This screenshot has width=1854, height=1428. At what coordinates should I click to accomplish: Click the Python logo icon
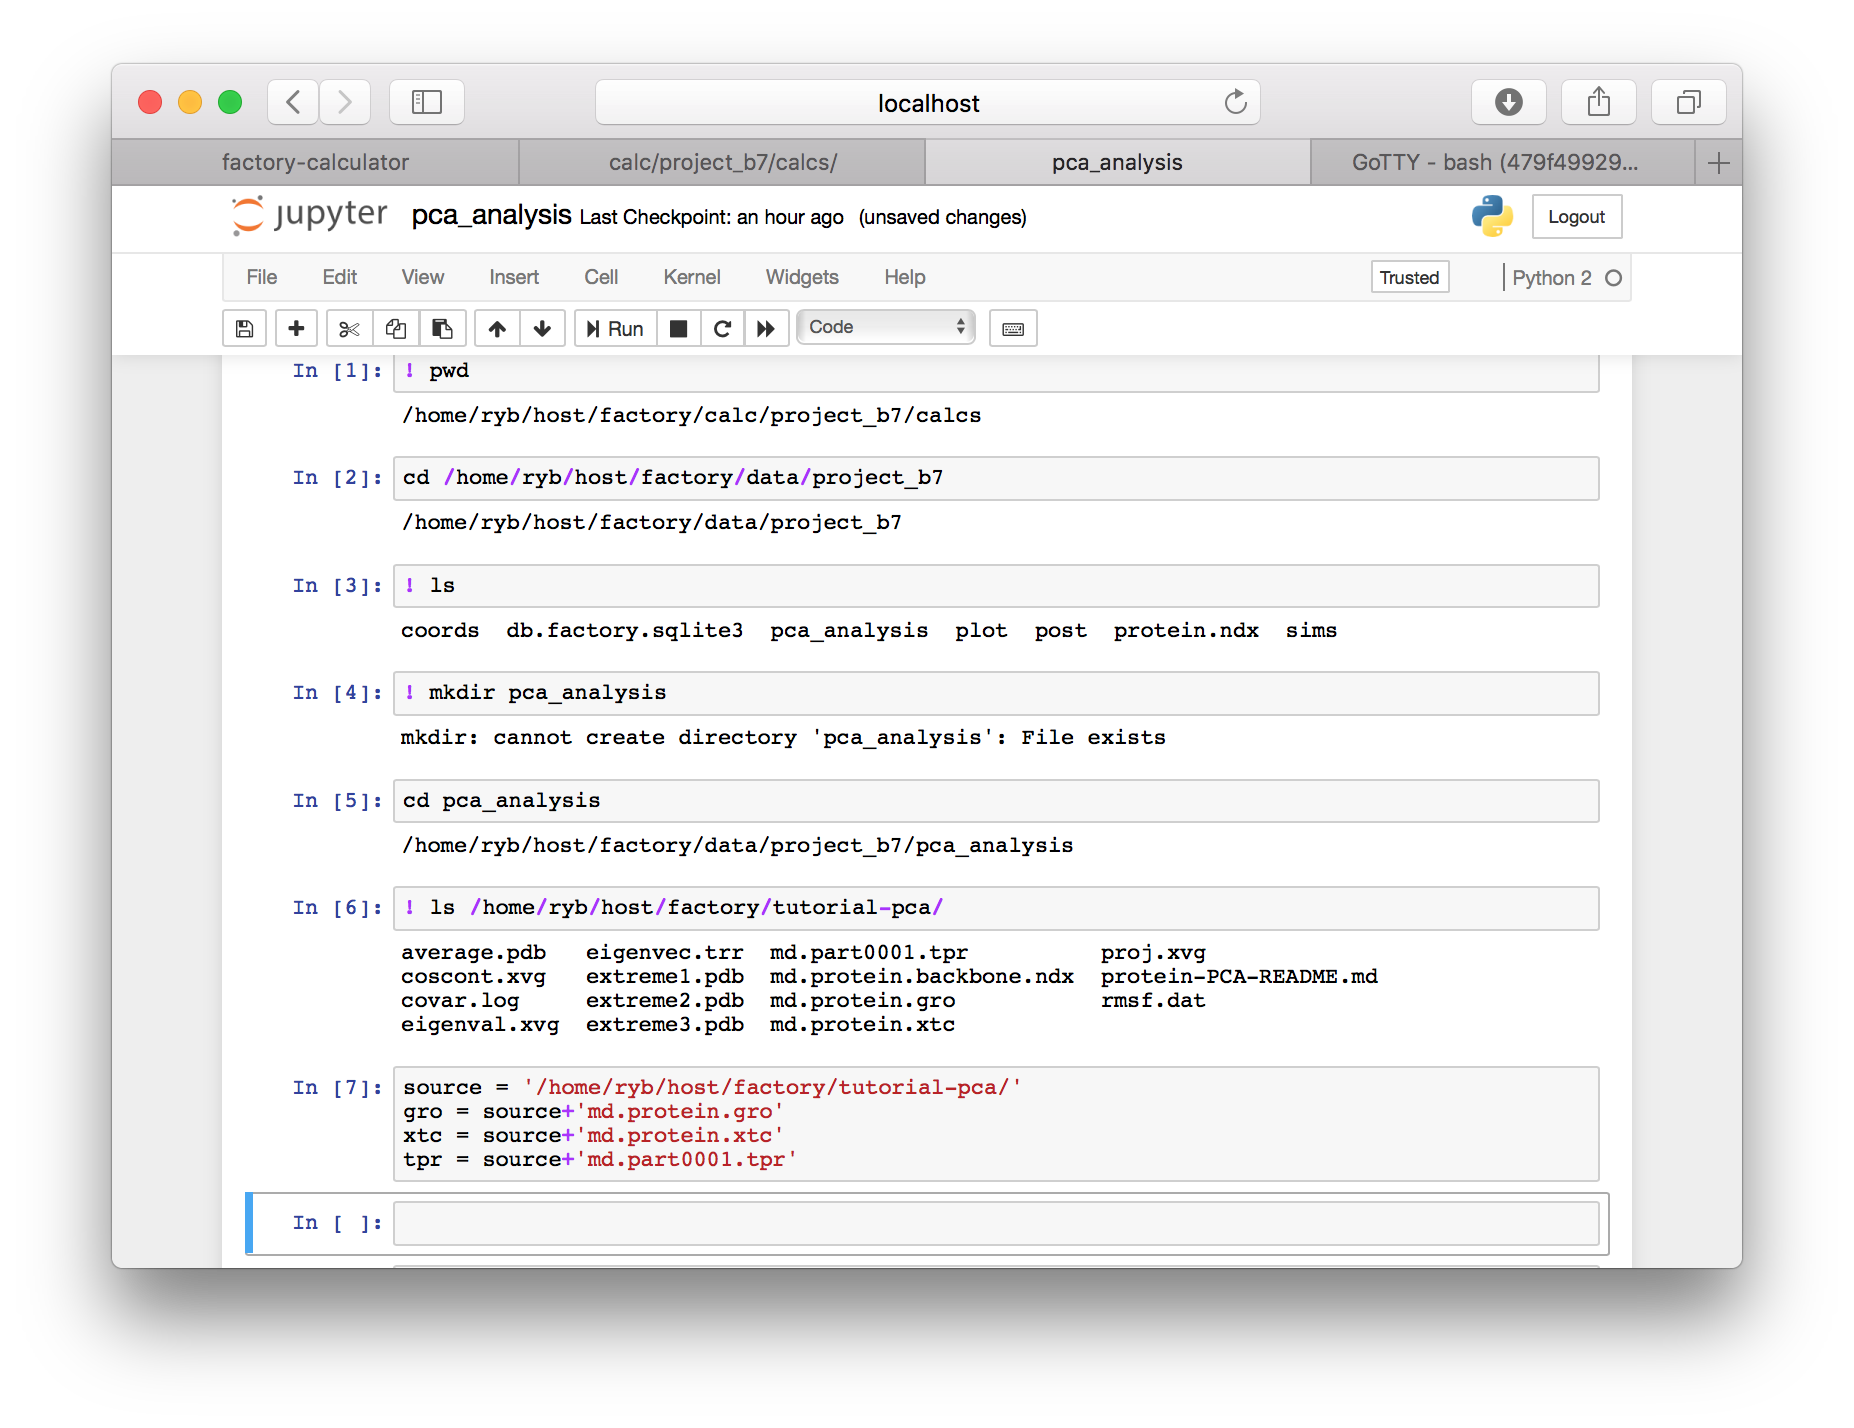(x=1492, y=216)
